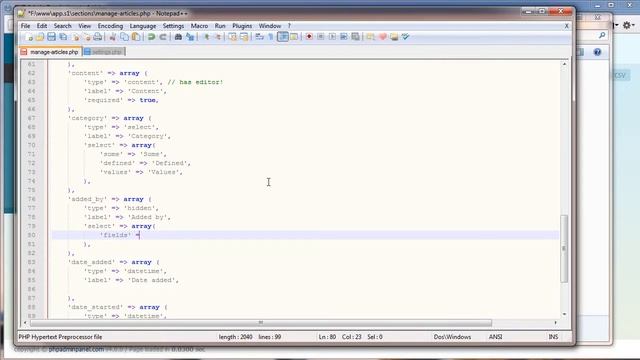This screenshot has width=640, height=360.
Task: Toggle show all characters icon
Action: click(271, 37)
